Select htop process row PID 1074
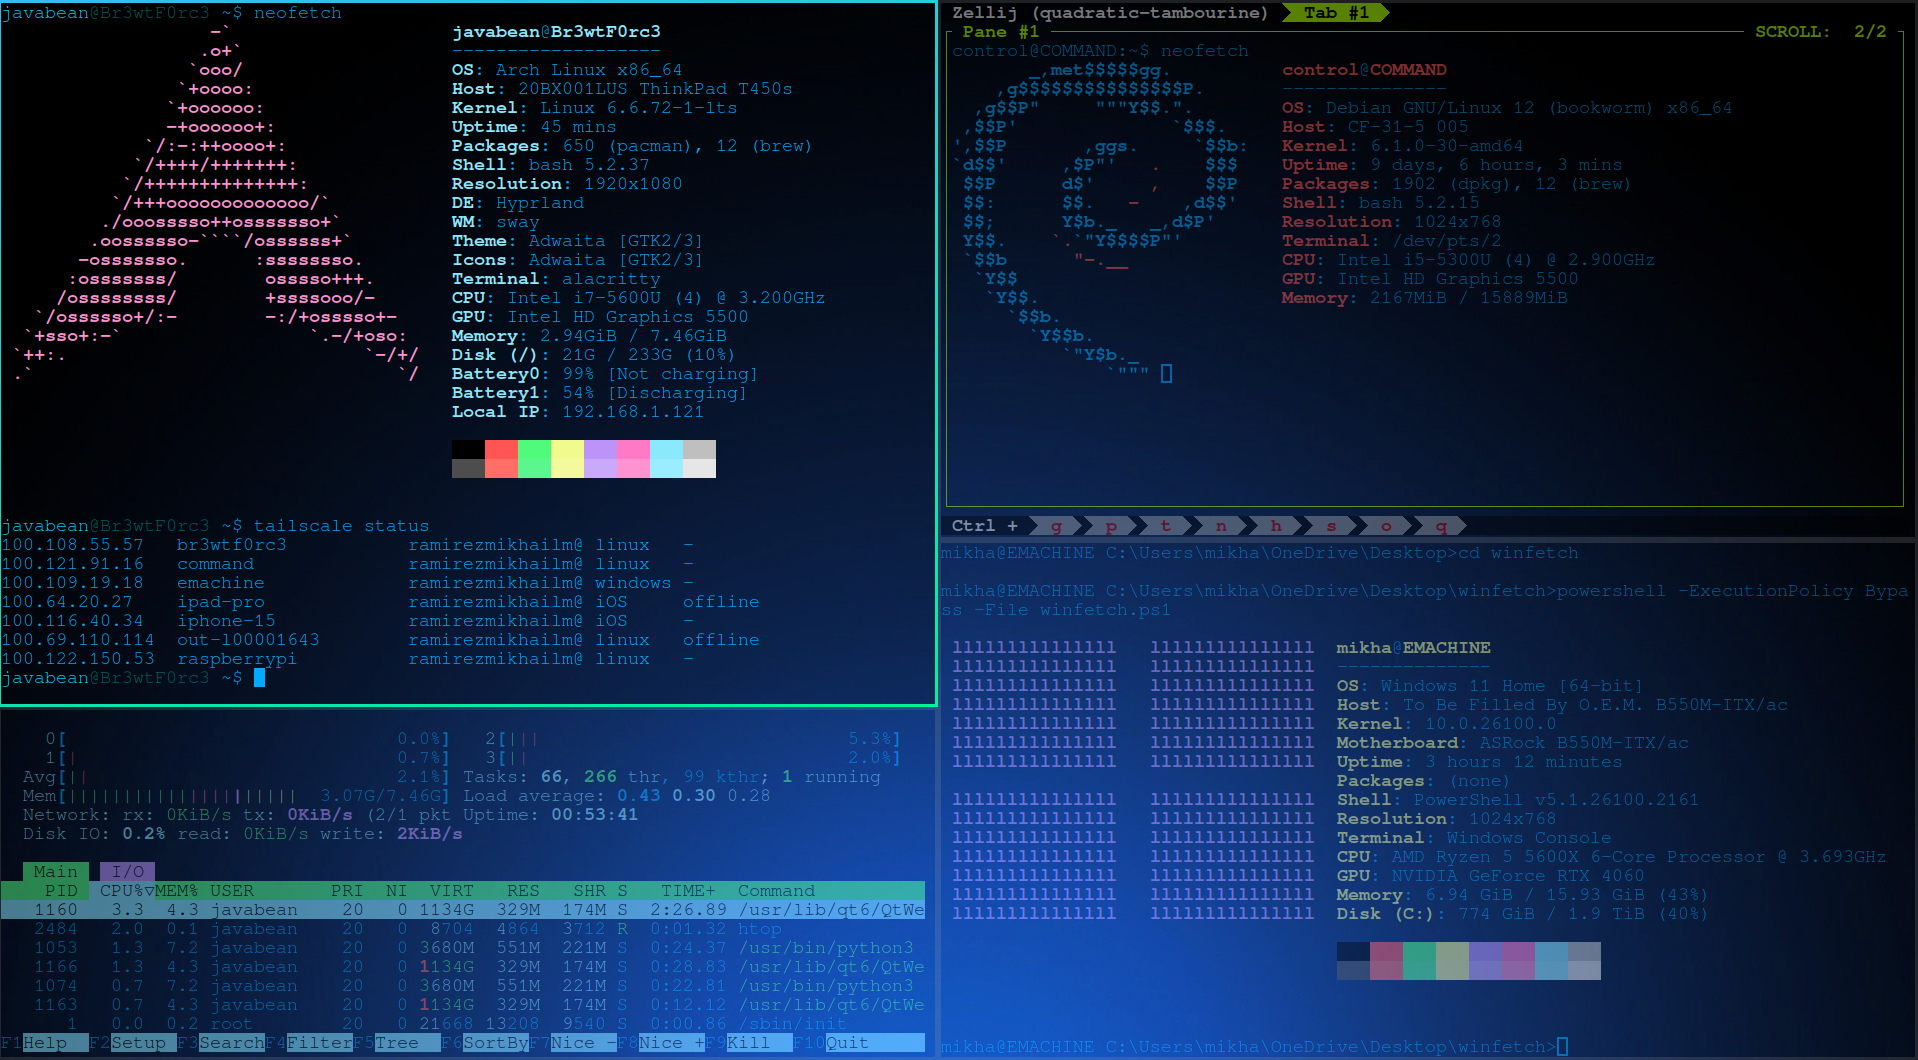Screen dimensions: 1918x1060 click(463, 985)
